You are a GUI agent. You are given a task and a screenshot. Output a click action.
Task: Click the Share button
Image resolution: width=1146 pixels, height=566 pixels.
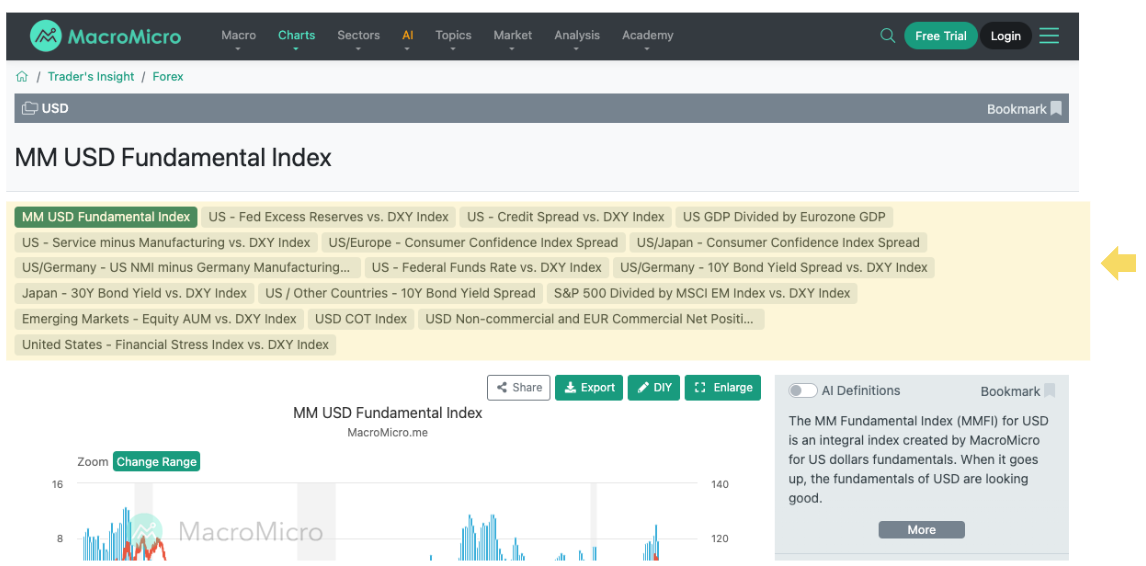click(519, 388)
